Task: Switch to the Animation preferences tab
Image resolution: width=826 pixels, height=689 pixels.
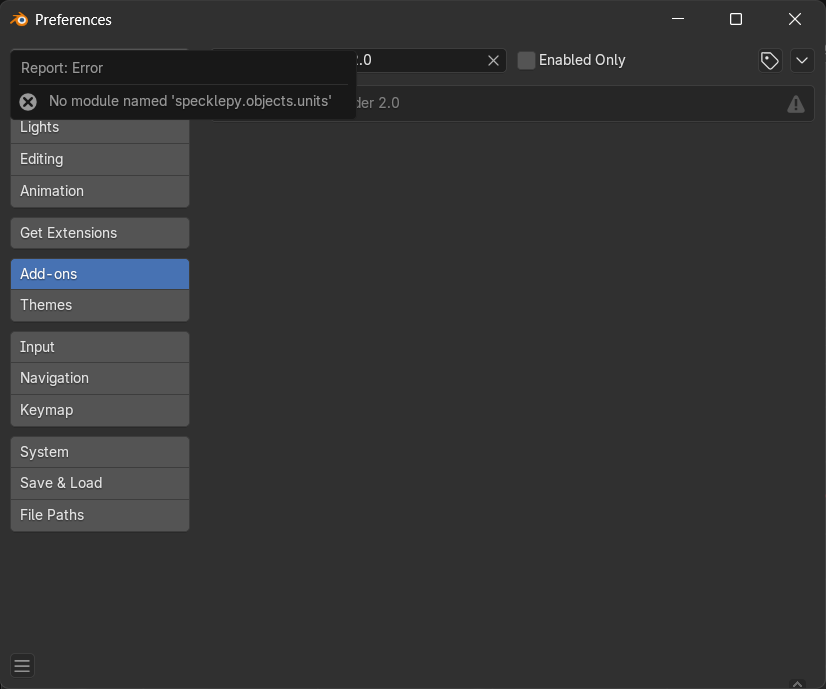Action: click(x=100, y=191)
